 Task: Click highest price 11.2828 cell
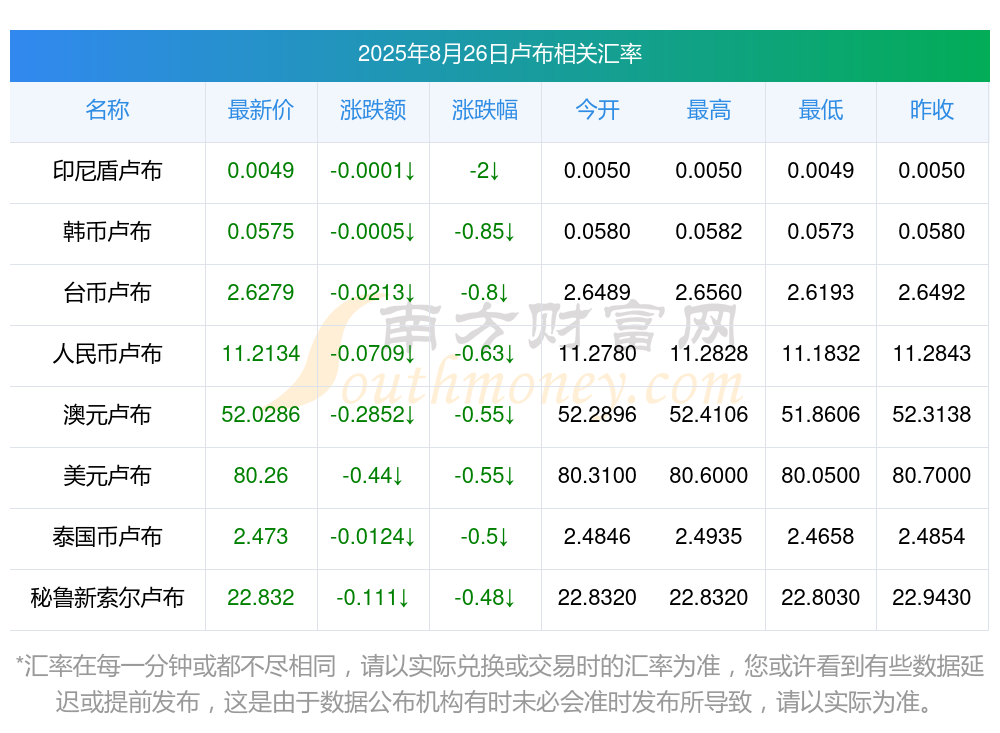click(x=709, y=353)
